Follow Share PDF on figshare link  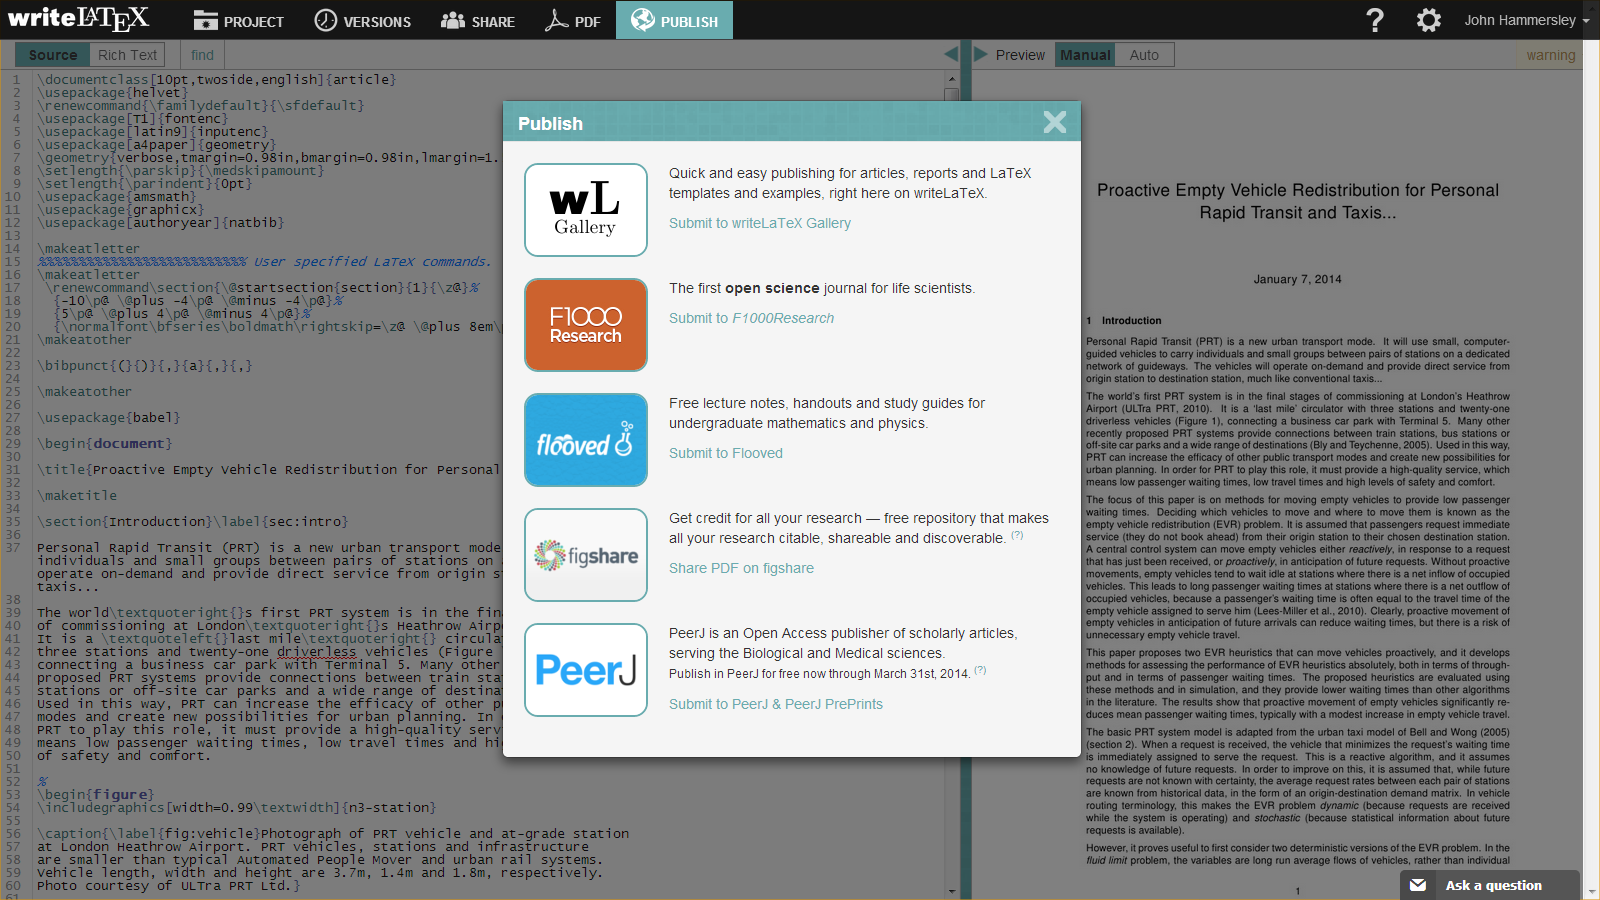click(741, 568)
